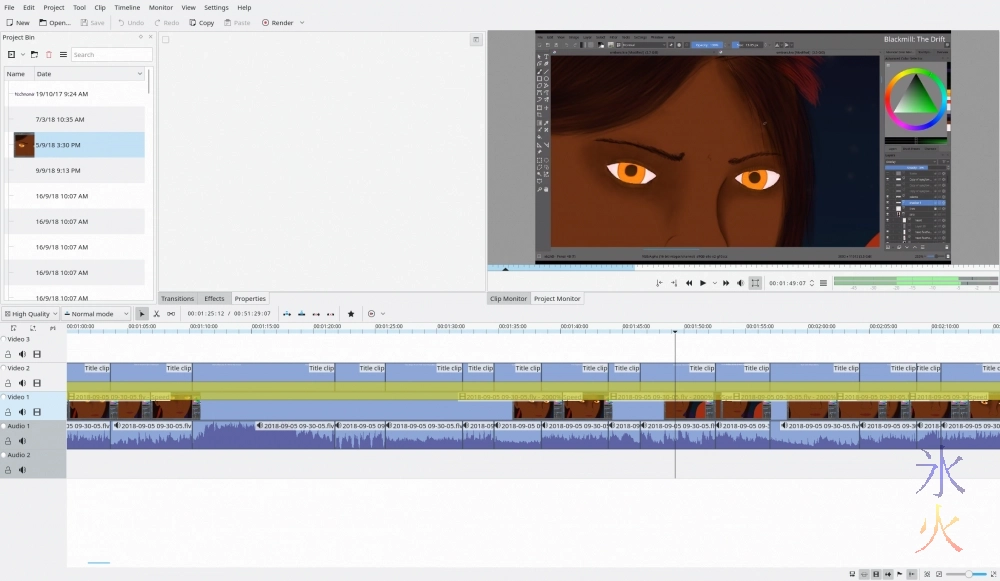Click the rewind button in the monitor
The width and height of the screenshot is (1000, 581).
[x=689, y=283]
